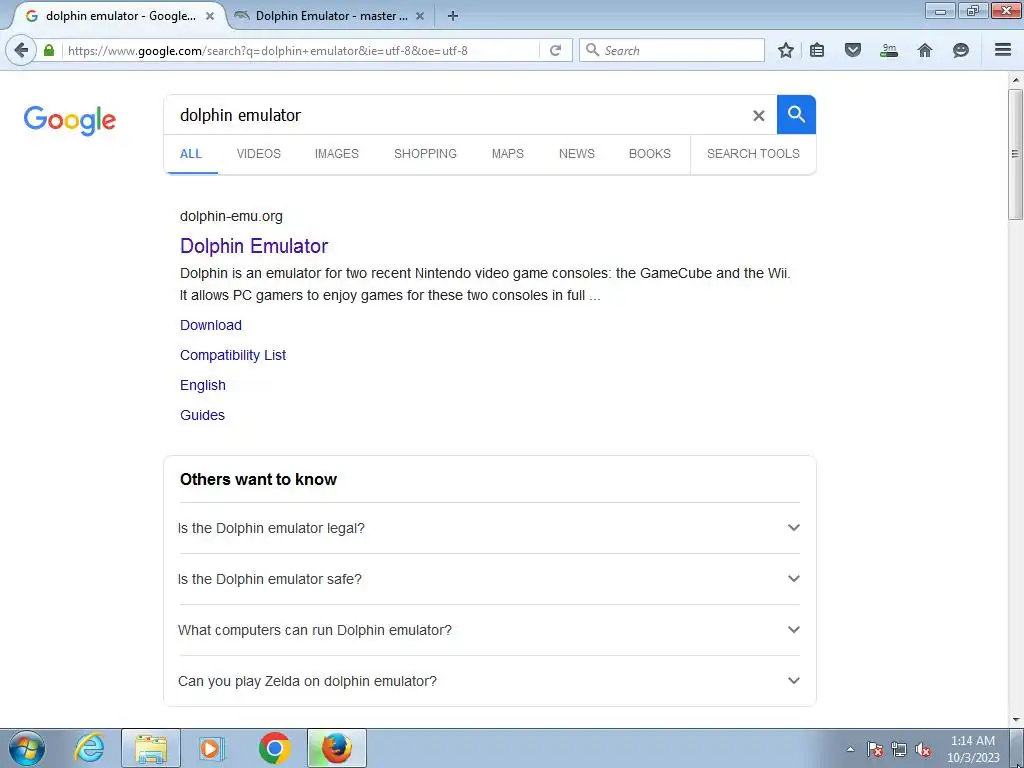The image size is (1024, 768).
Task: Focus the Firefox address bar URL
Action: (x=300, y=50)
